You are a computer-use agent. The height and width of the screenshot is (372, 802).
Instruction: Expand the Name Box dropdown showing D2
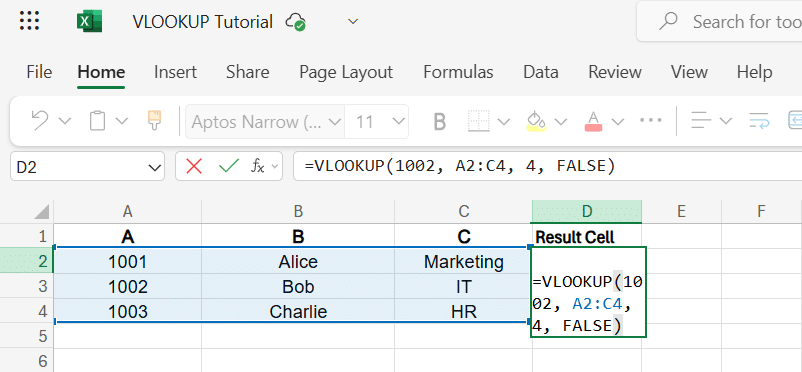click(x=153, y=167)
